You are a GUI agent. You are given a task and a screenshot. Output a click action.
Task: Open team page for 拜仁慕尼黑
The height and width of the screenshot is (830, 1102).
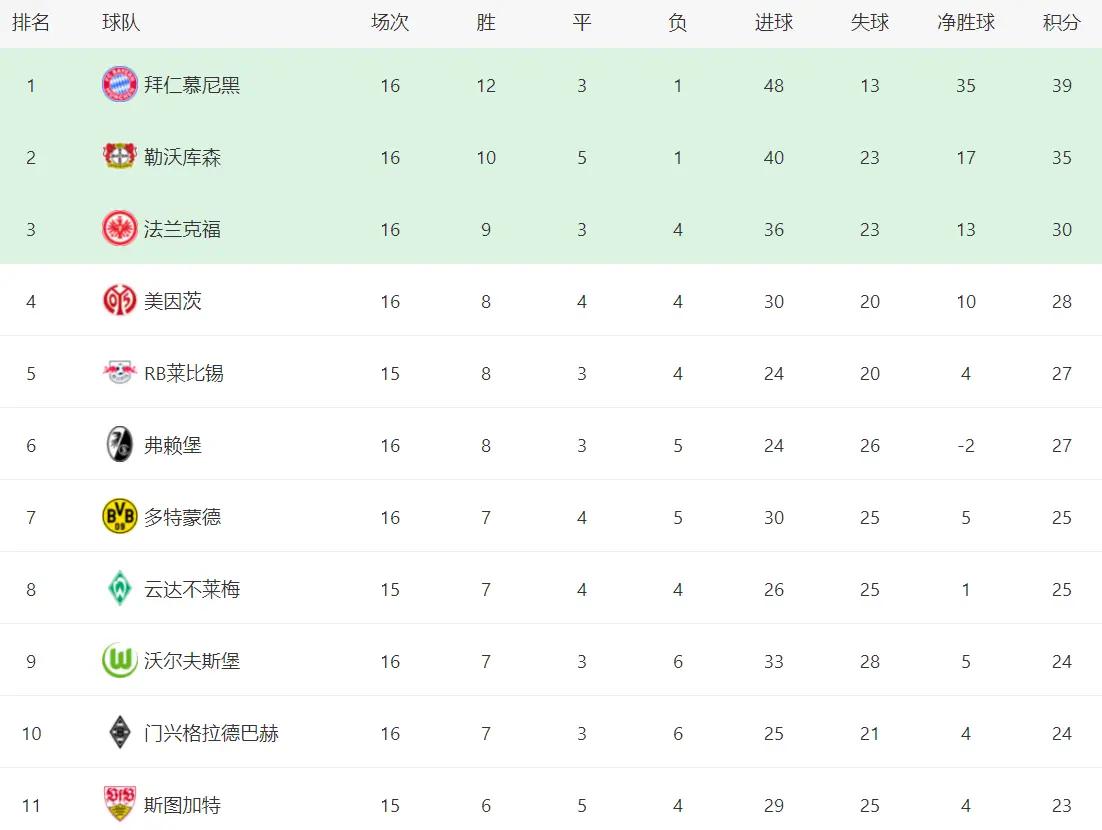(192, 85)
